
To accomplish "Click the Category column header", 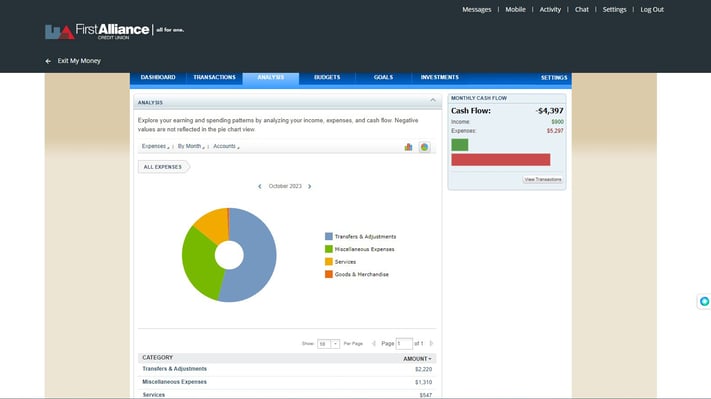I will pyautogui.click(x=157, y=358).
